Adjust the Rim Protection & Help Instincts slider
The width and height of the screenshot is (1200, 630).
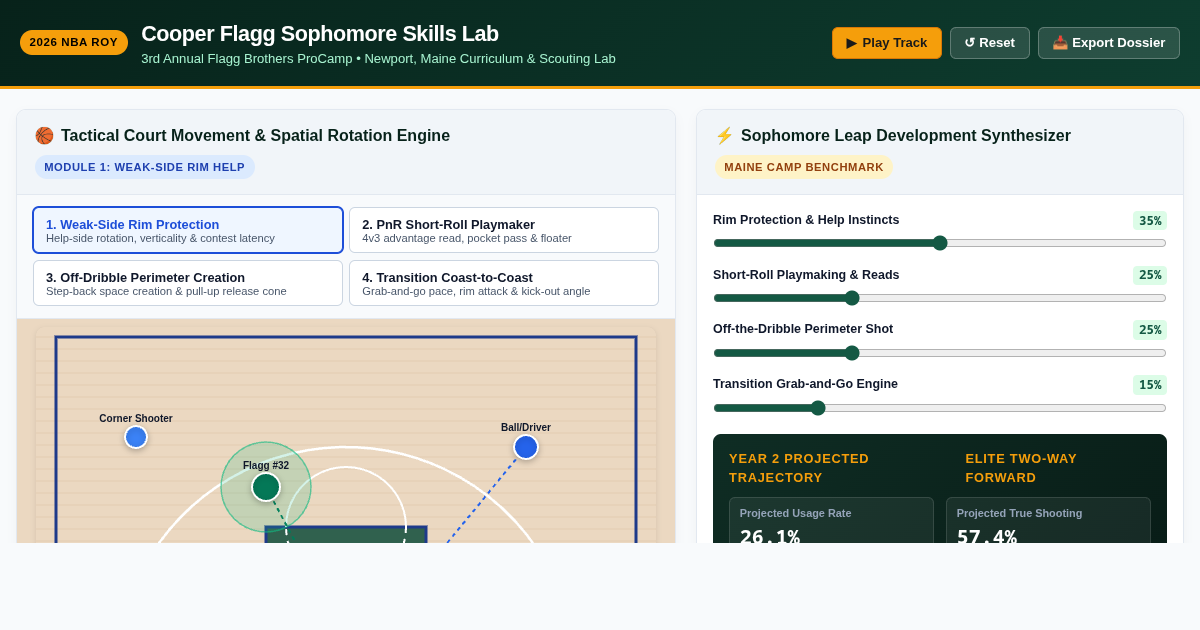(939, 243)
